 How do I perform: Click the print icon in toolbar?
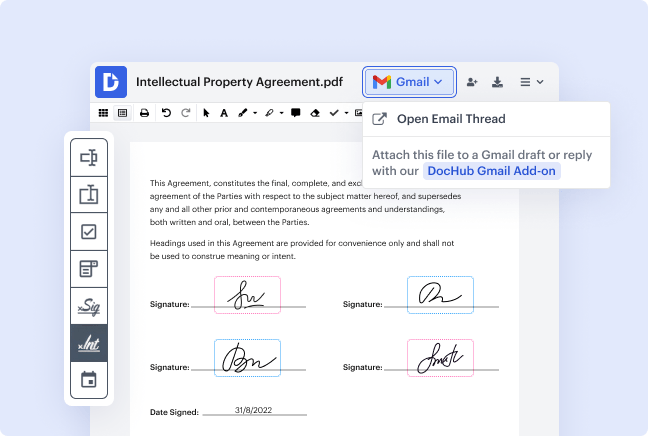tap(144, 113)
